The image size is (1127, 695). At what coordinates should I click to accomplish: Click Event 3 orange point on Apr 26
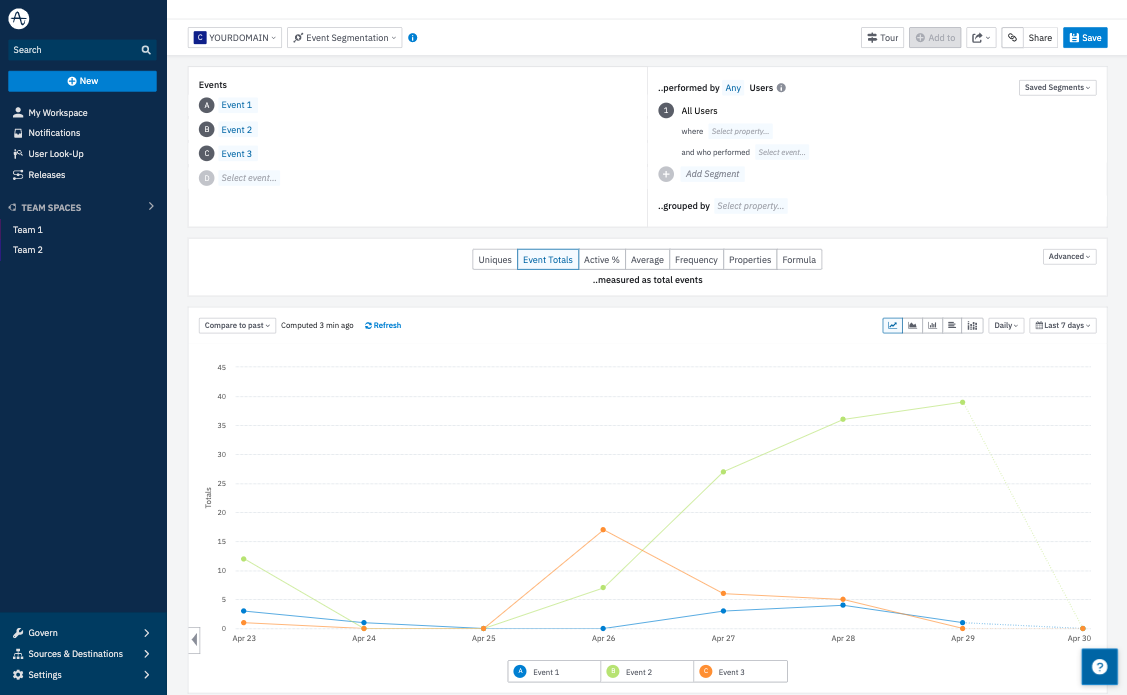point(603,530)
